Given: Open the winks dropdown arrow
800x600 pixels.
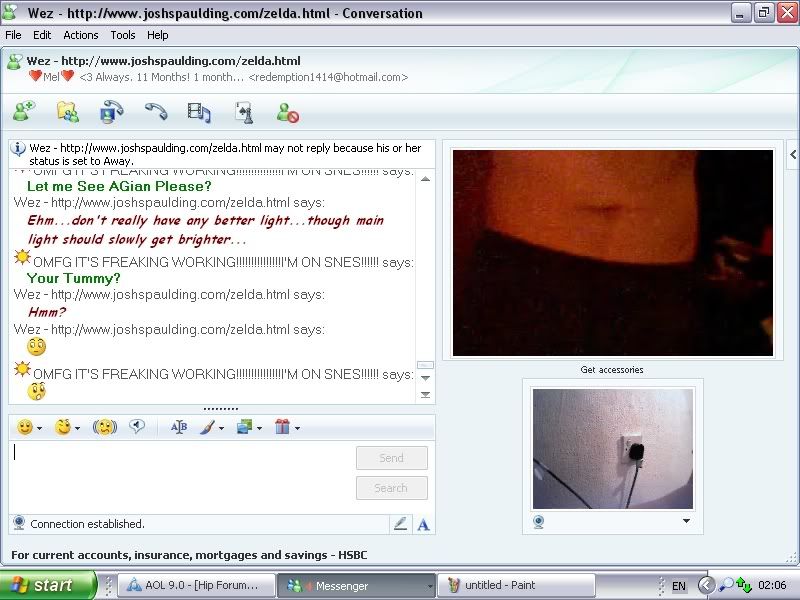Looking at the screenshot, I should pos(78,428).
